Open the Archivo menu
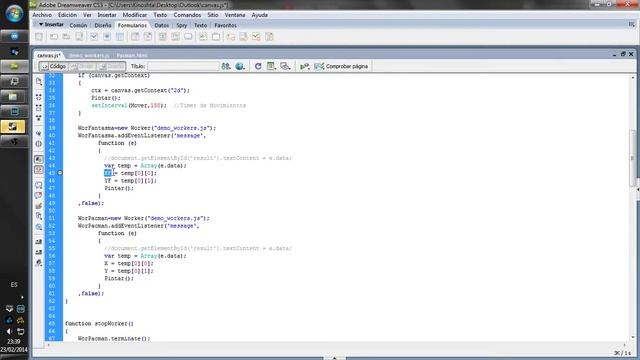 (x=42, y=15)
